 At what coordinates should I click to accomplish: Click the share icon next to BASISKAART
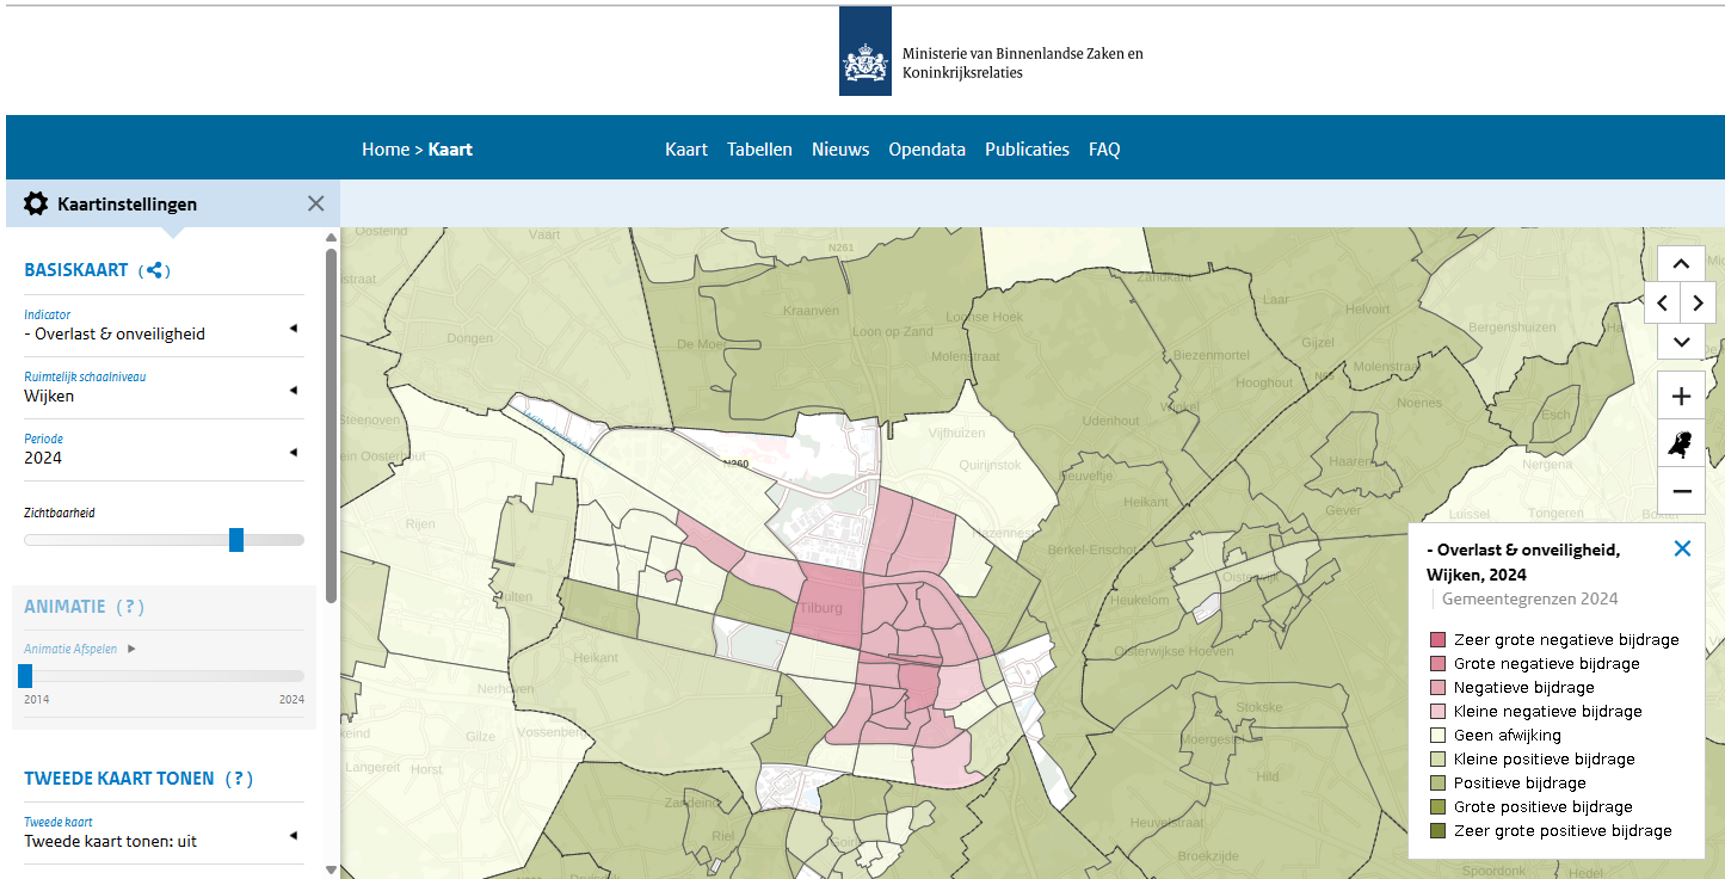154,270
